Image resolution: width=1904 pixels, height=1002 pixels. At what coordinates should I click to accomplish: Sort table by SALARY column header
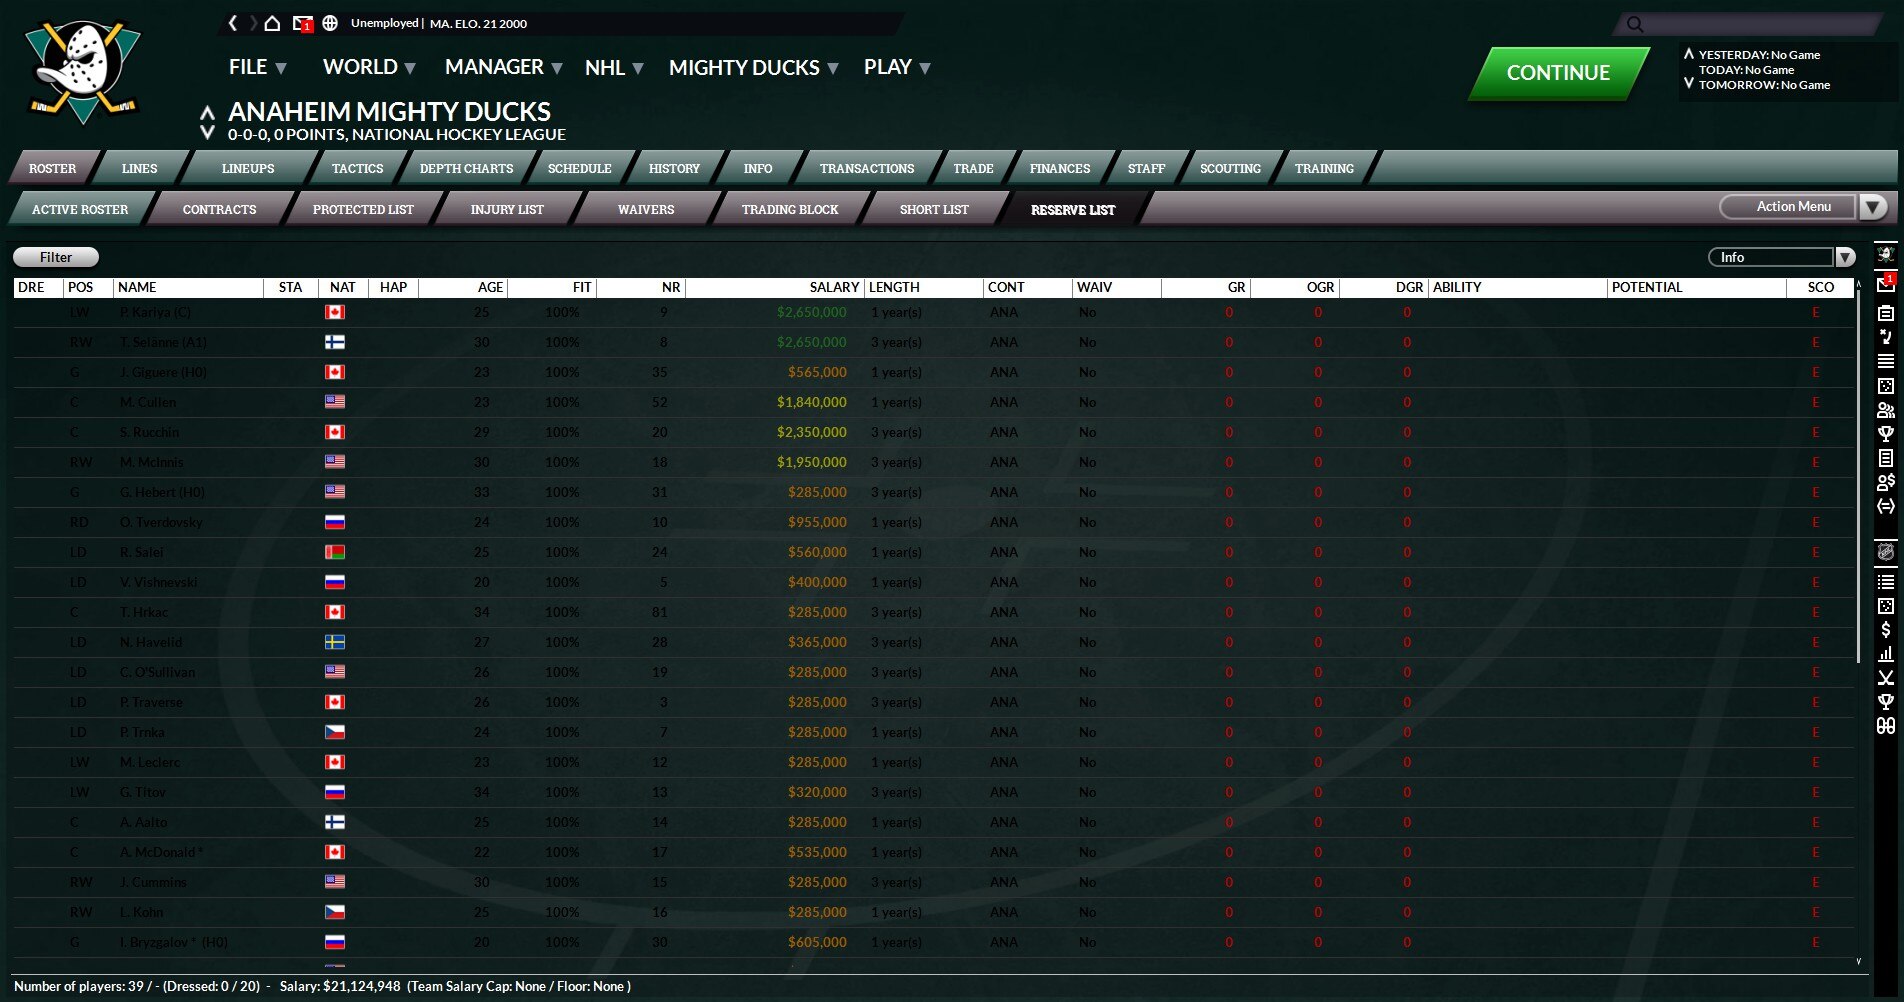pos(775,287)
